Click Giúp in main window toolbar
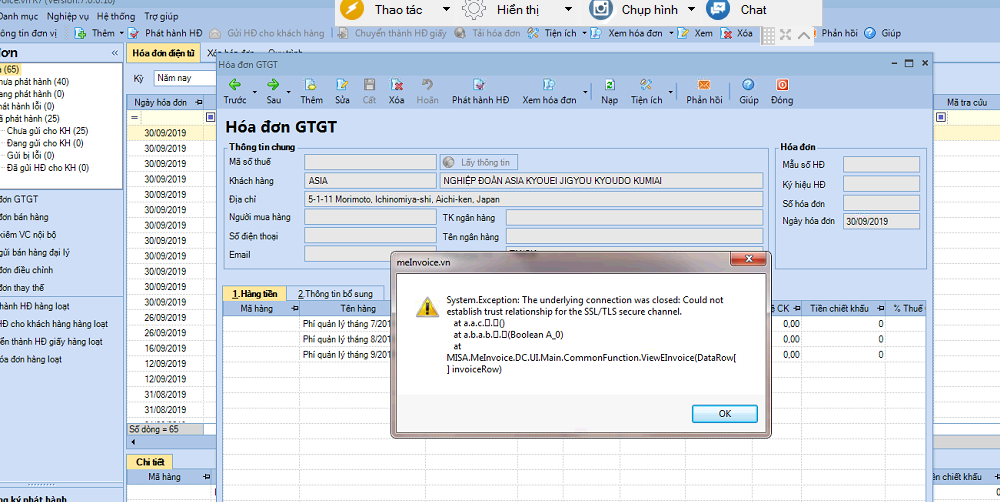The image size is (1000, 502). tap(883, 33)
